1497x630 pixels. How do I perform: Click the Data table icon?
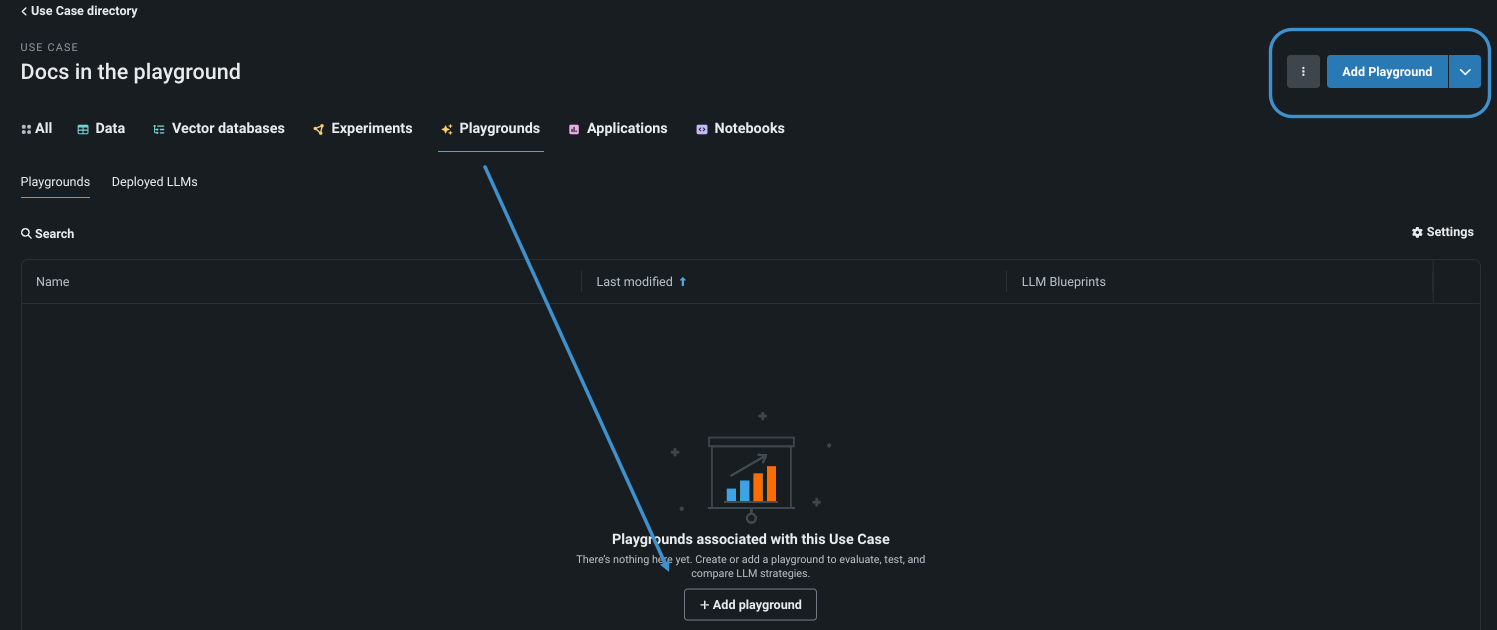coord(83,129)
